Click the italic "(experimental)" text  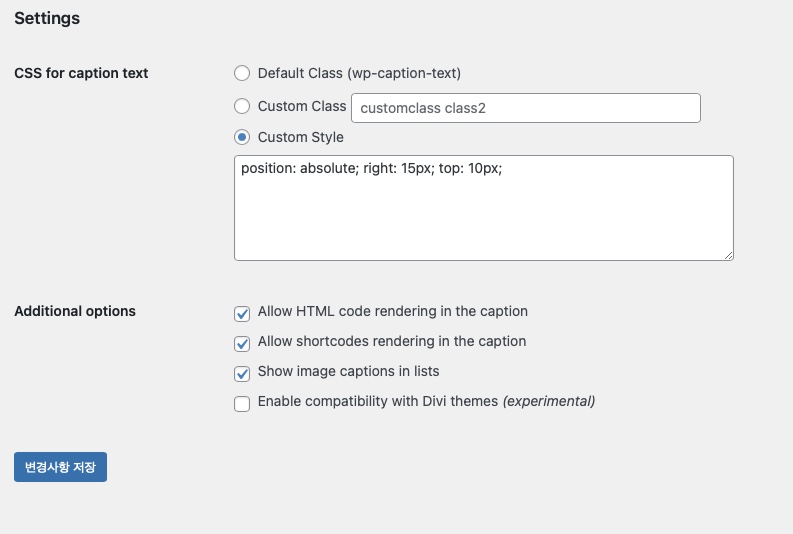point(548,401)
